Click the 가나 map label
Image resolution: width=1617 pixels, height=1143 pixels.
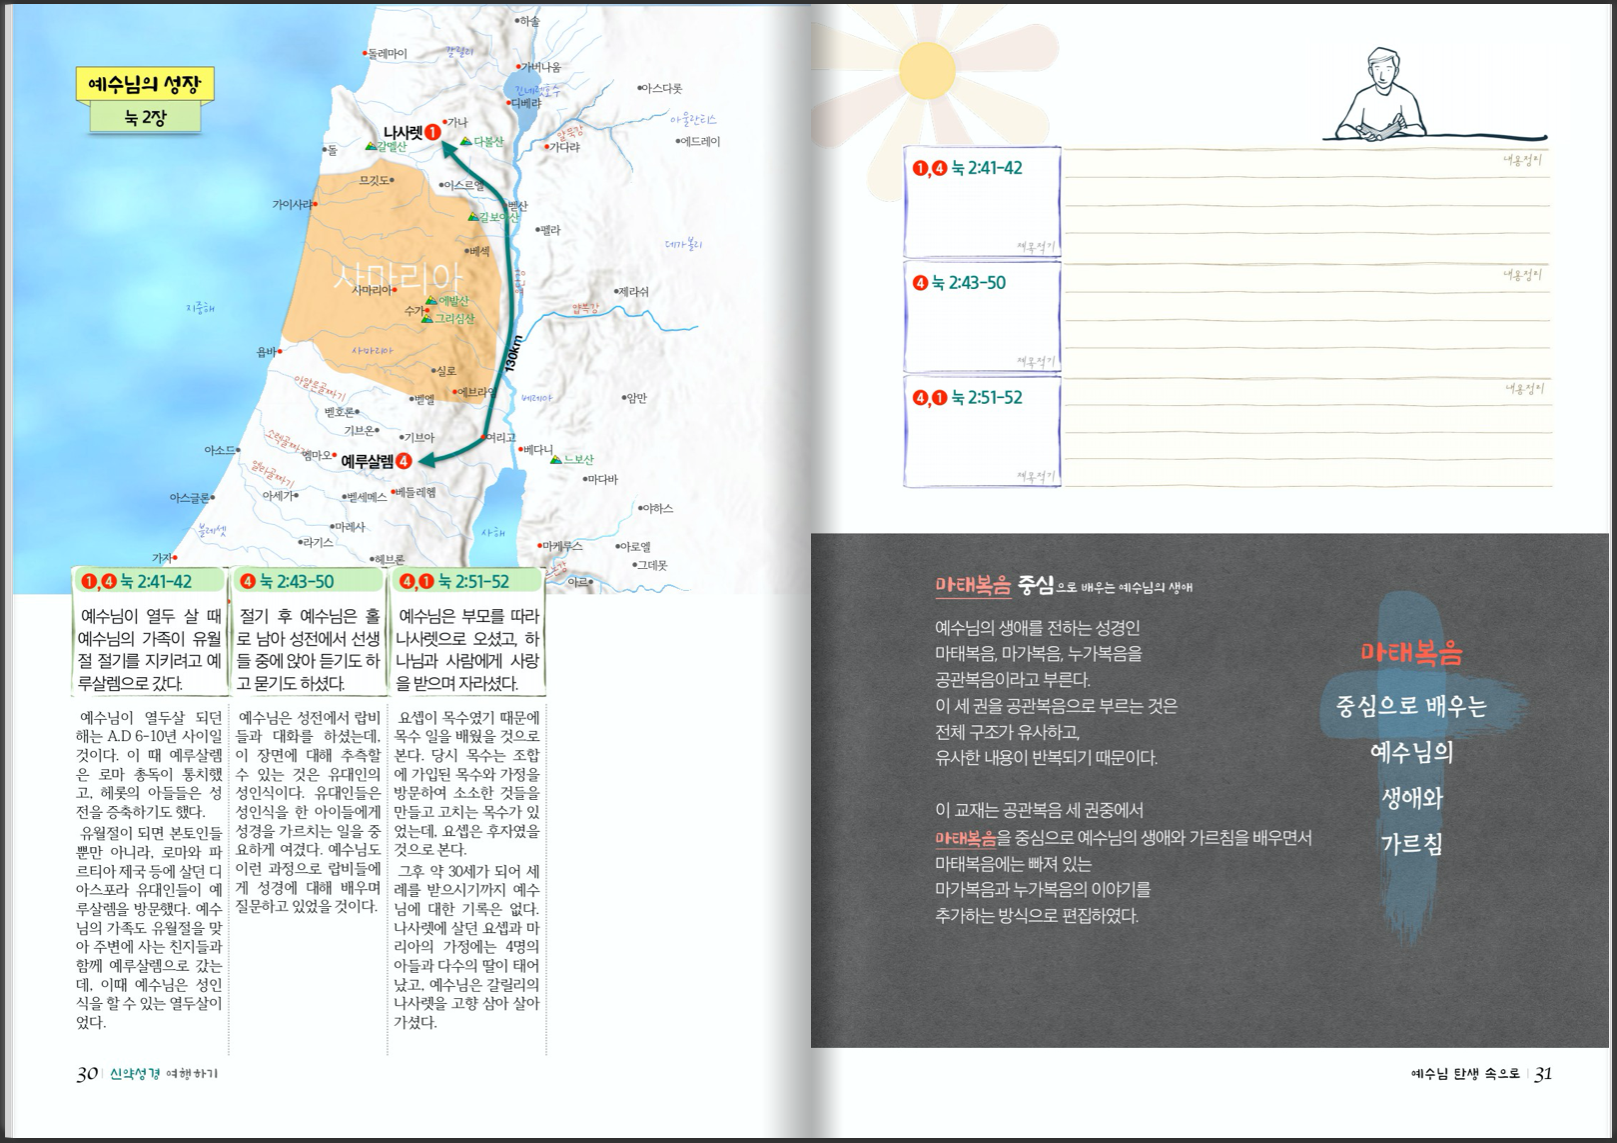[x=457, y=122]
